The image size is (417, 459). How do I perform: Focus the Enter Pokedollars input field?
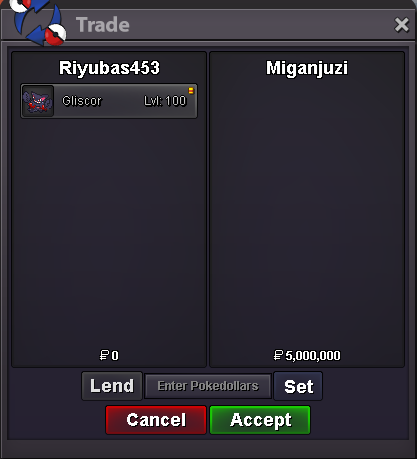(208, 386)
